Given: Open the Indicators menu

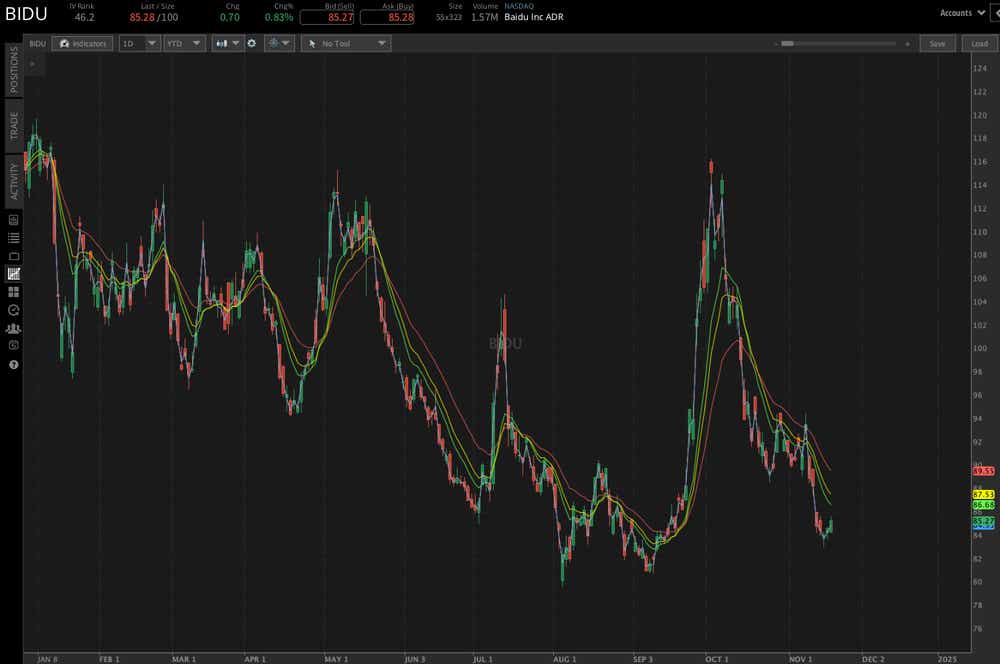Looking at the screenshot, I should tap(82, 44).
